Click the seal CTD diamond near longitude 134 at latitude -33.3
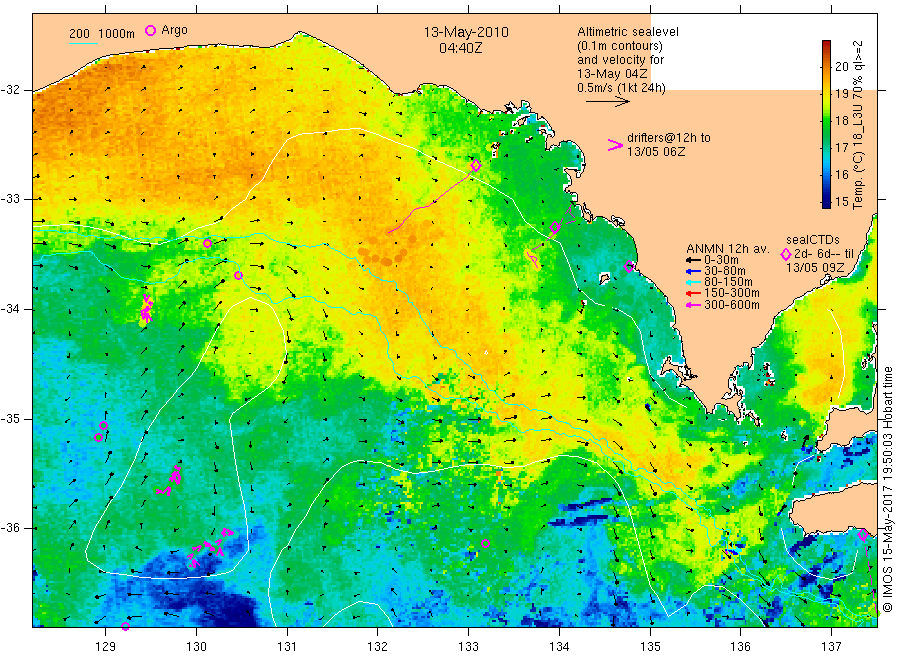 coord(554,227)
